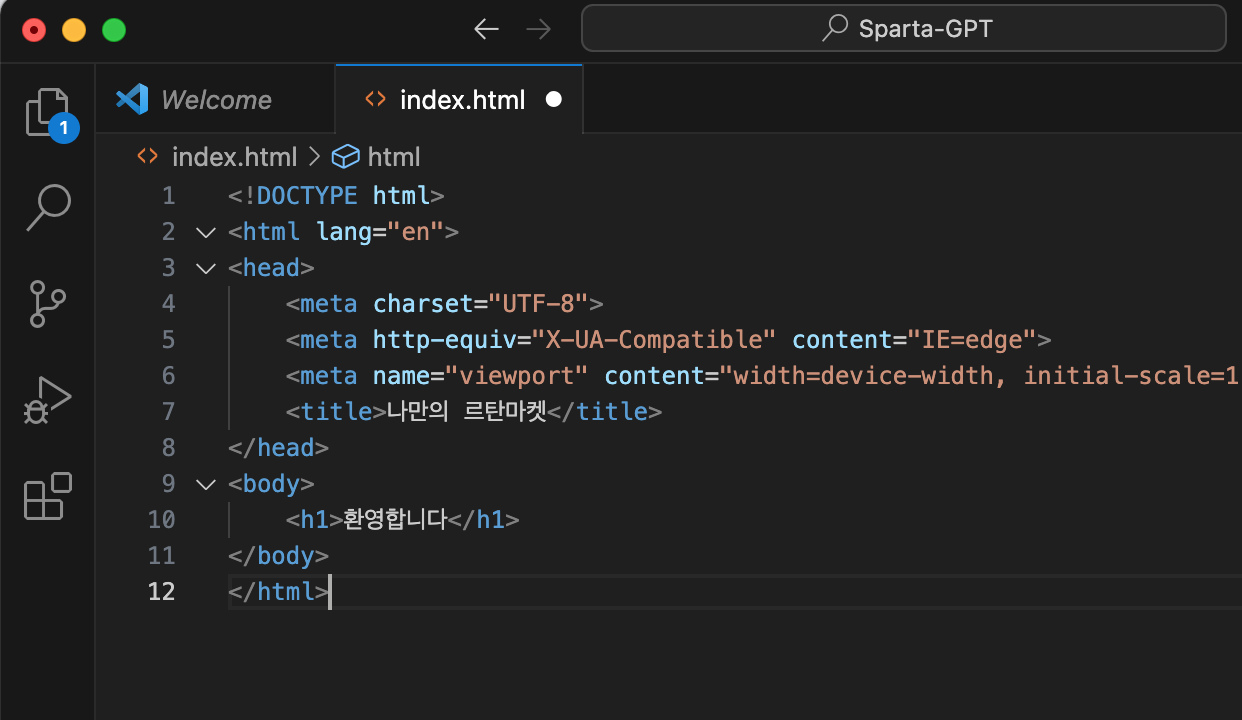The image size is (1242, 720).
Task: Click the h1 text 환영합니다
Action: tap(395, 519)
